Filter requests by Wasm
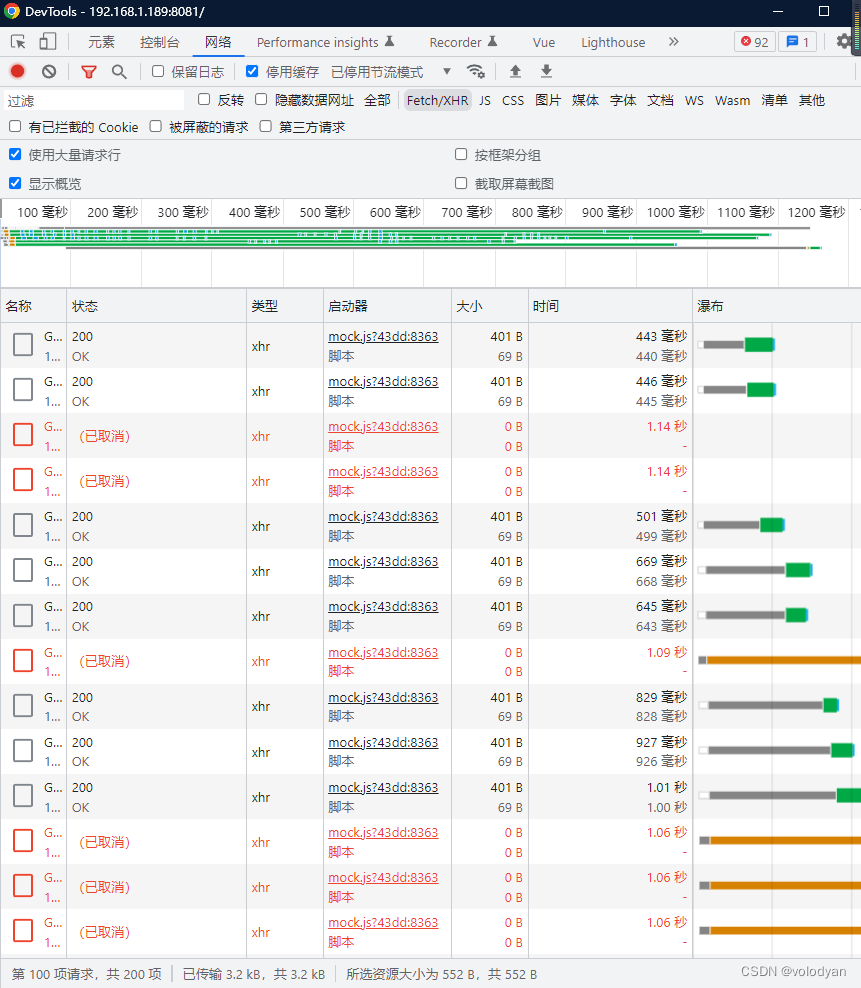The width and height of the screenshot is (861, 988). pos(732,100)
